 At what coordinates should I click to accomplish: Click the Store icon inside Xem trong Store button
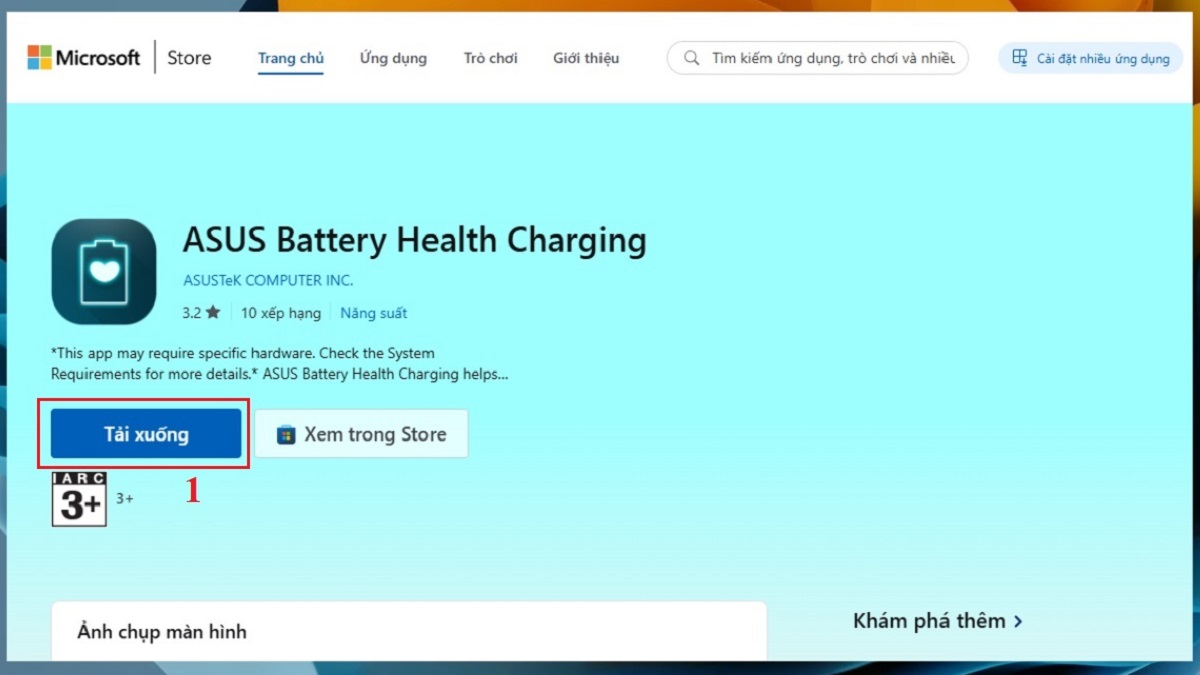coord(287,434)
